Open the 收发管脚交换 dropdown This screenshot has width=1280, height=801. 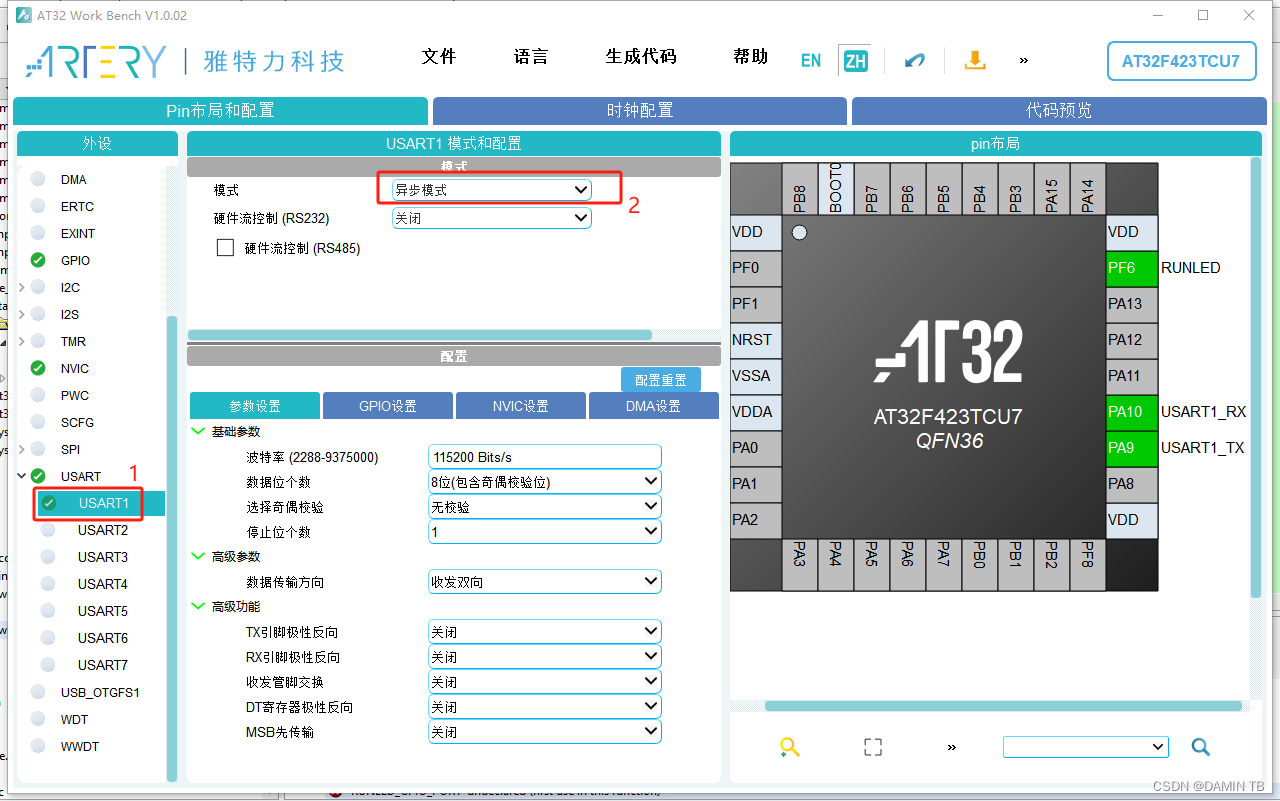[545, 682]
